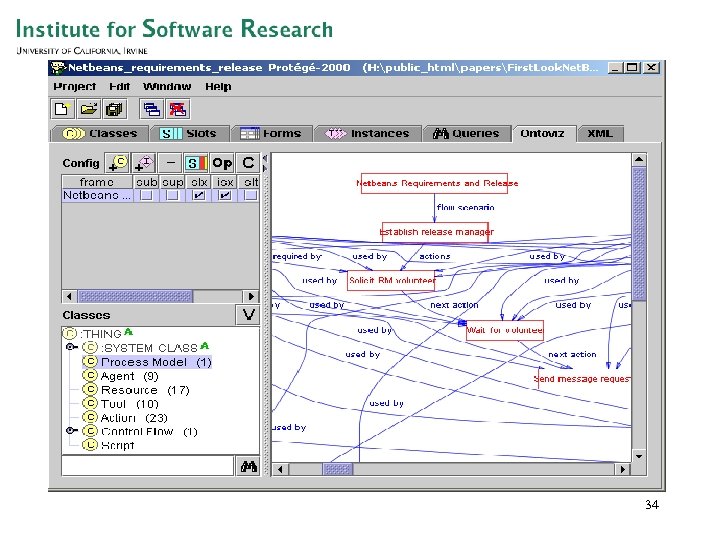This screenshot has width=720, height=540.
Task: Click the frame column header
Action: pyautogui.click(x=97, y=182)
